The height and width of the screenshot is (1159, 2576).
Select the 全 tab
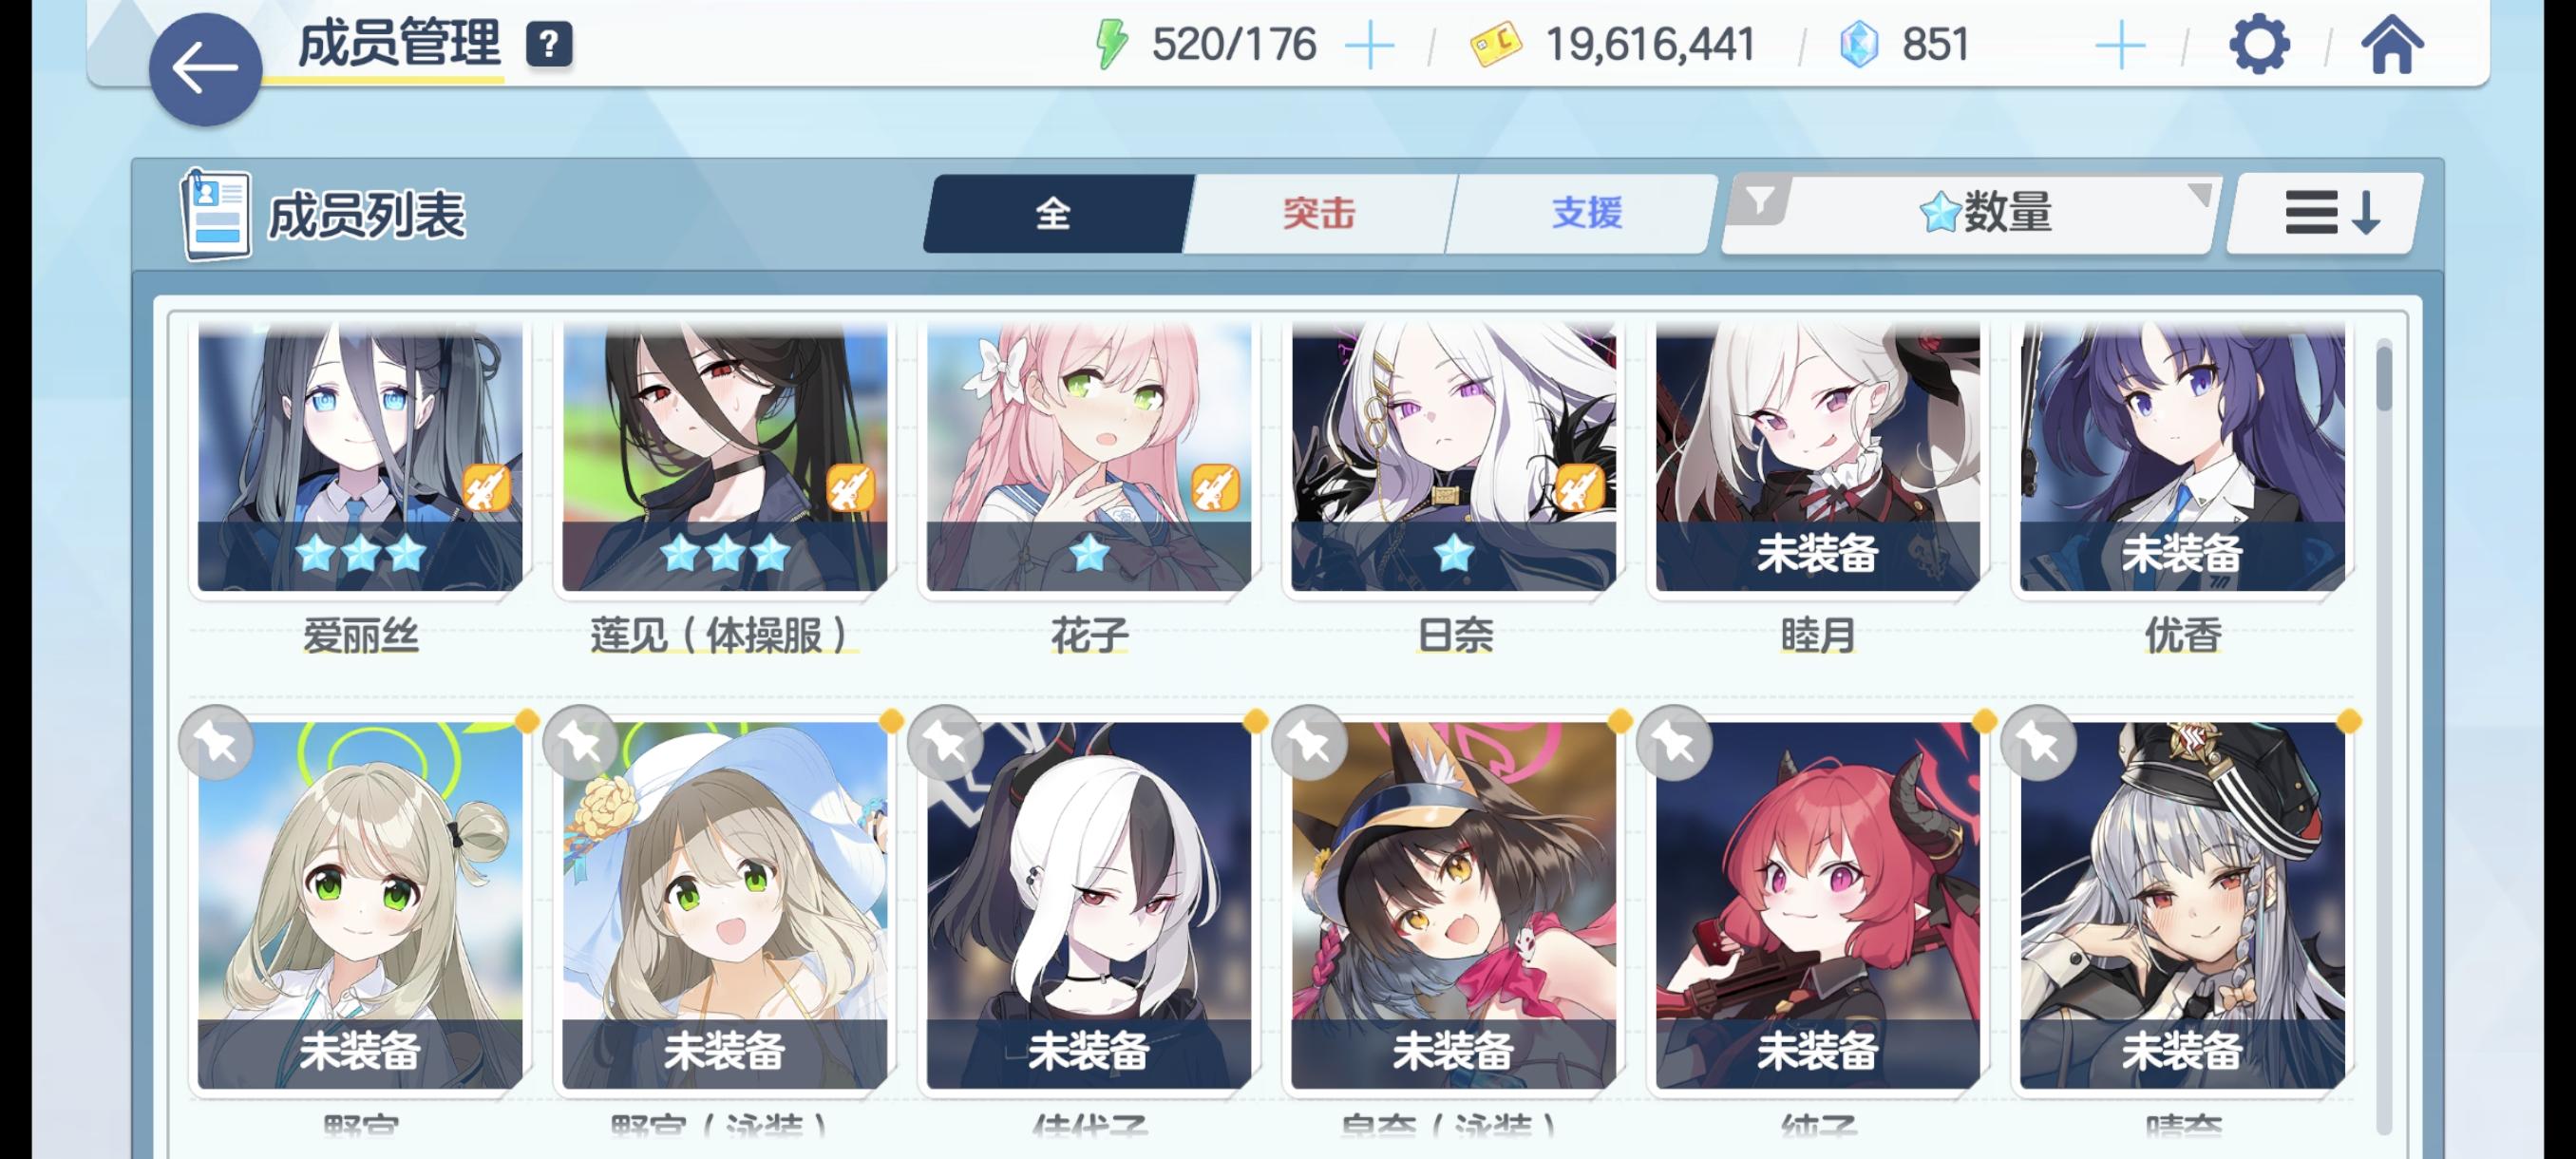tap(1054, 213)
